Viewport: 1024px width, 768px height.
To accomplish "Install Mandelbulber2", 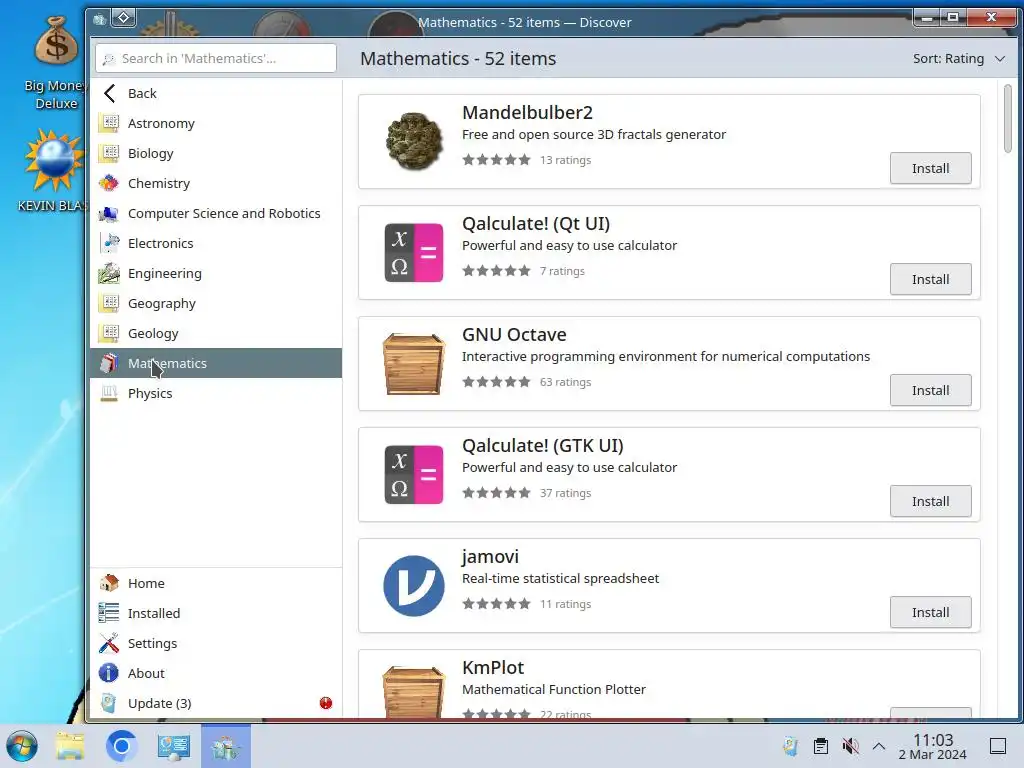I will pyautogui.click(x=930, y=168).
